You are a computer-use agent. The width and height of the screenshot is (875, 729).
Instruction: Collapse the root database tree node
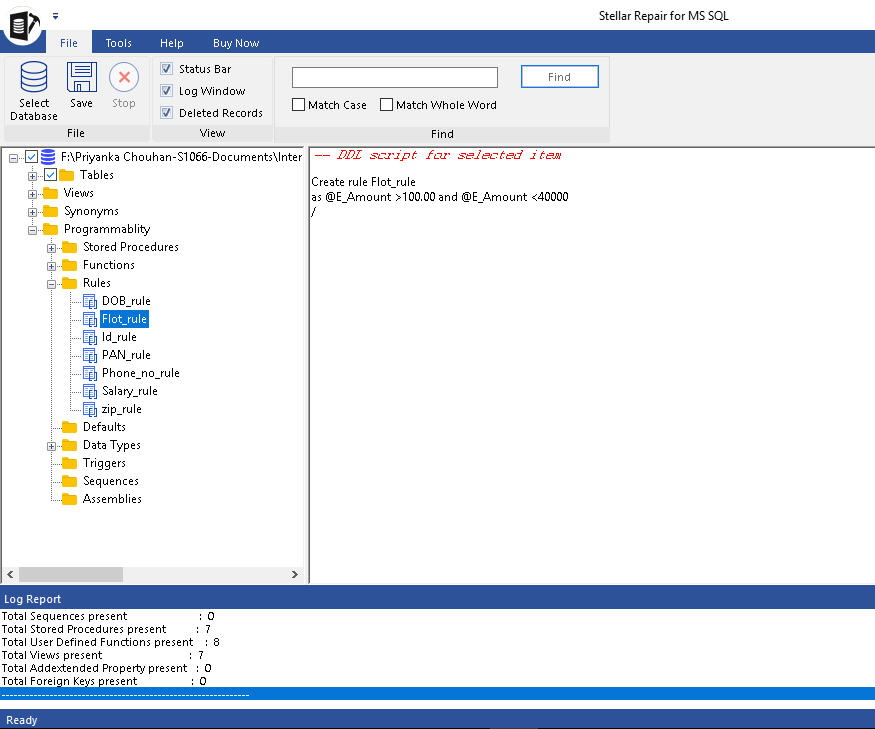(x=13, y=159)
